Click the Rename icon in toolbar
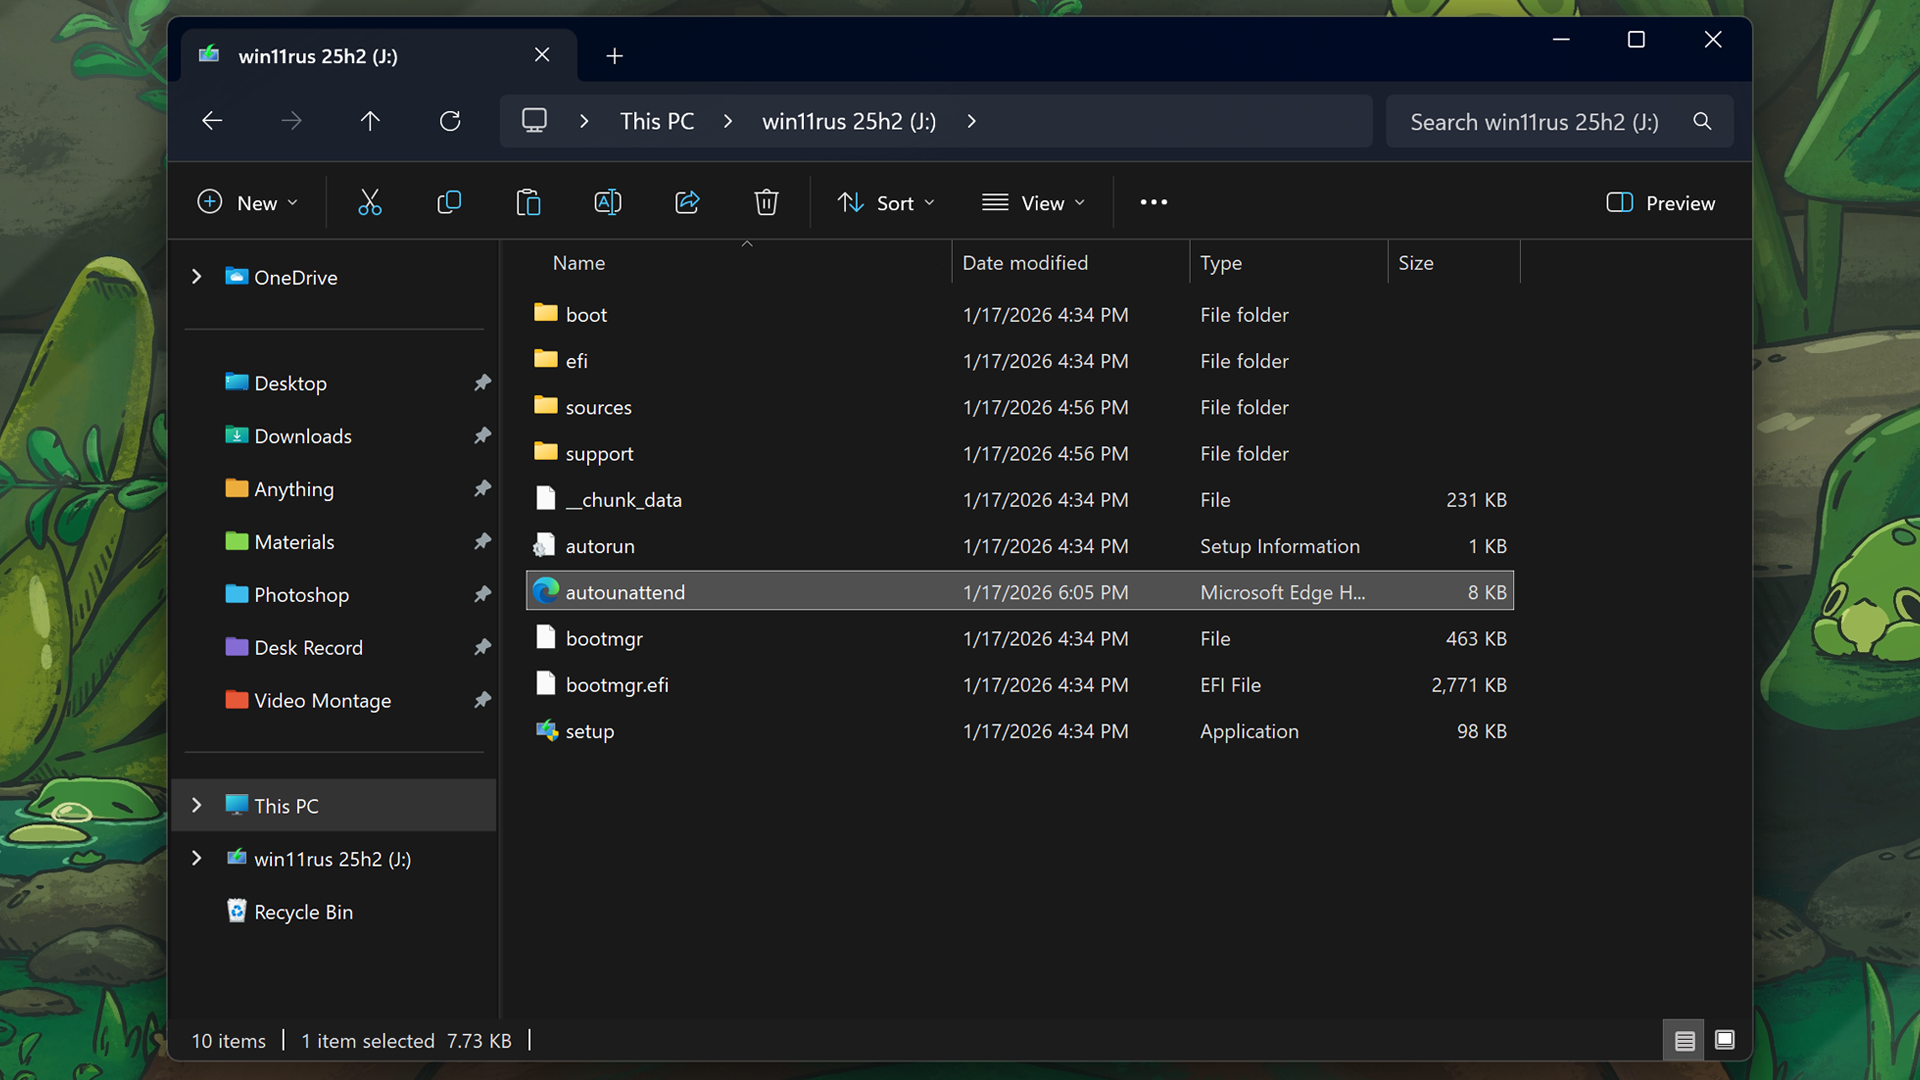This screenshot has height=1080, width=1920. (x=607, y=203)
